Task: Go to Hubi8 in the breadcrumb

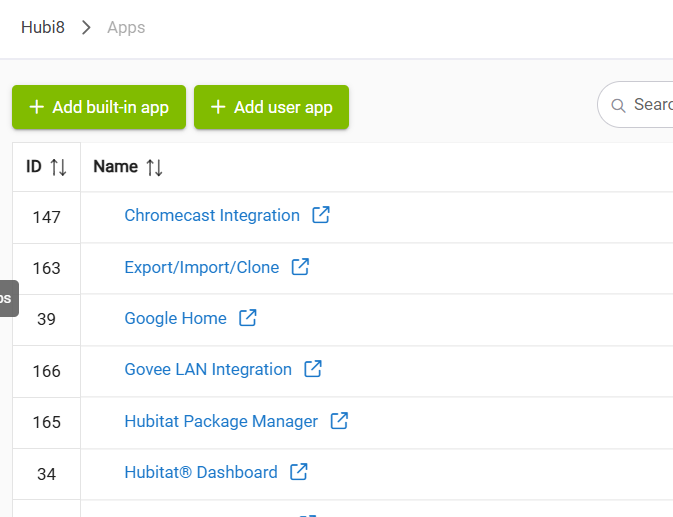Action: point(43,27)
